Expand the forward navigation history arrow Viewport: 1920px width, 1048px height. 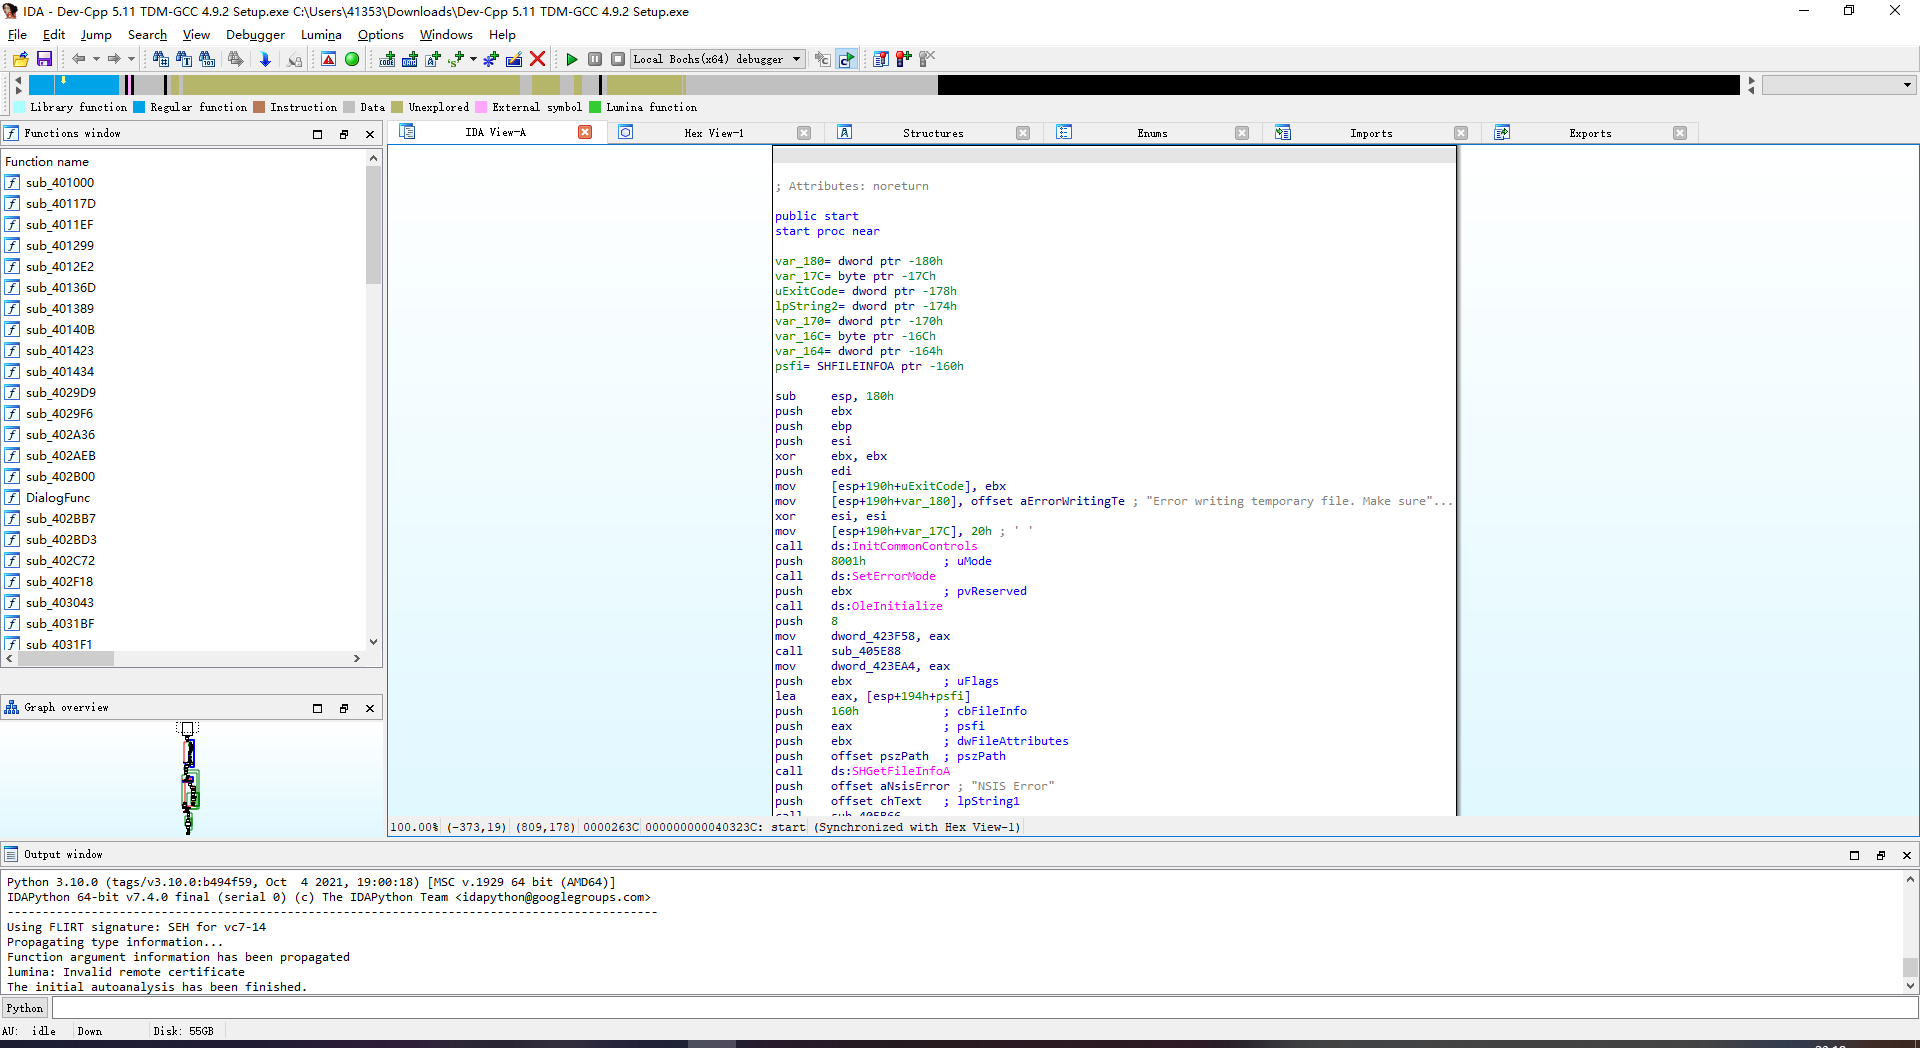coord(131,59)
